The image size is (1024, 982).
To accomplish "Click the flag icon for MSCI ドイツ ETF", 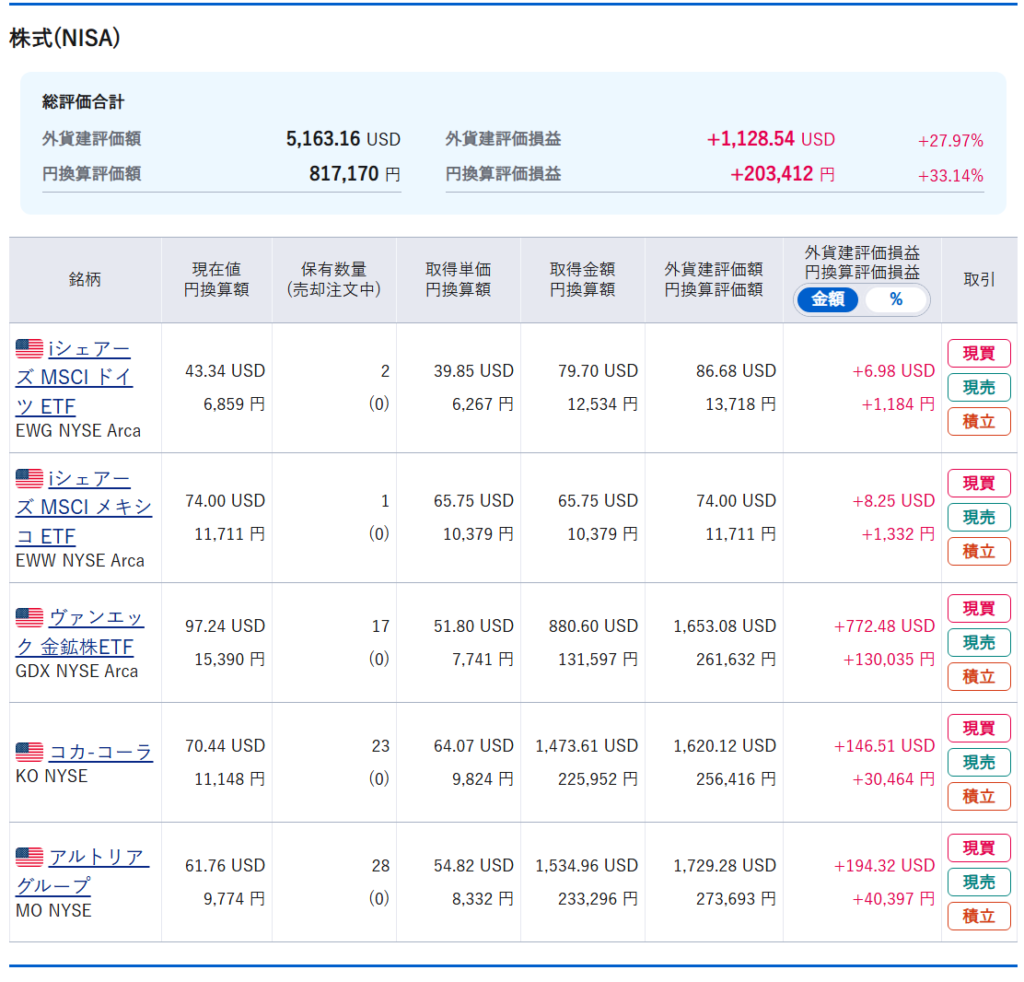I will (29, 349).
